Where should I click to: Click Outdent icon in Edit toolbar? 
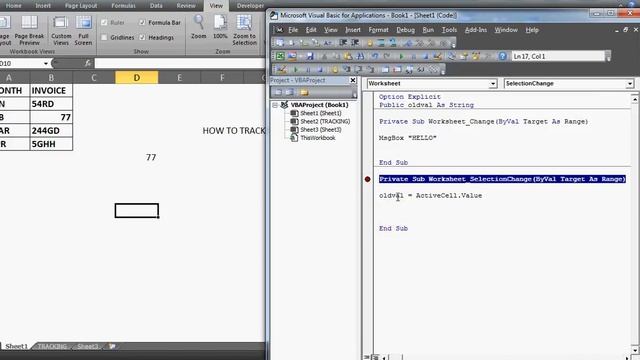[355, 43]
